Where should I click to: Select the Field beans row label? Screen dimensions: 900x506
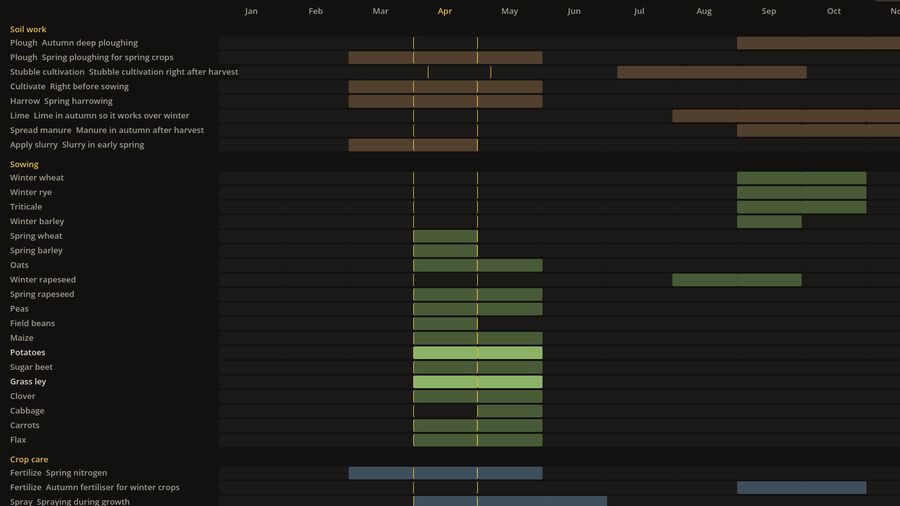32,323
